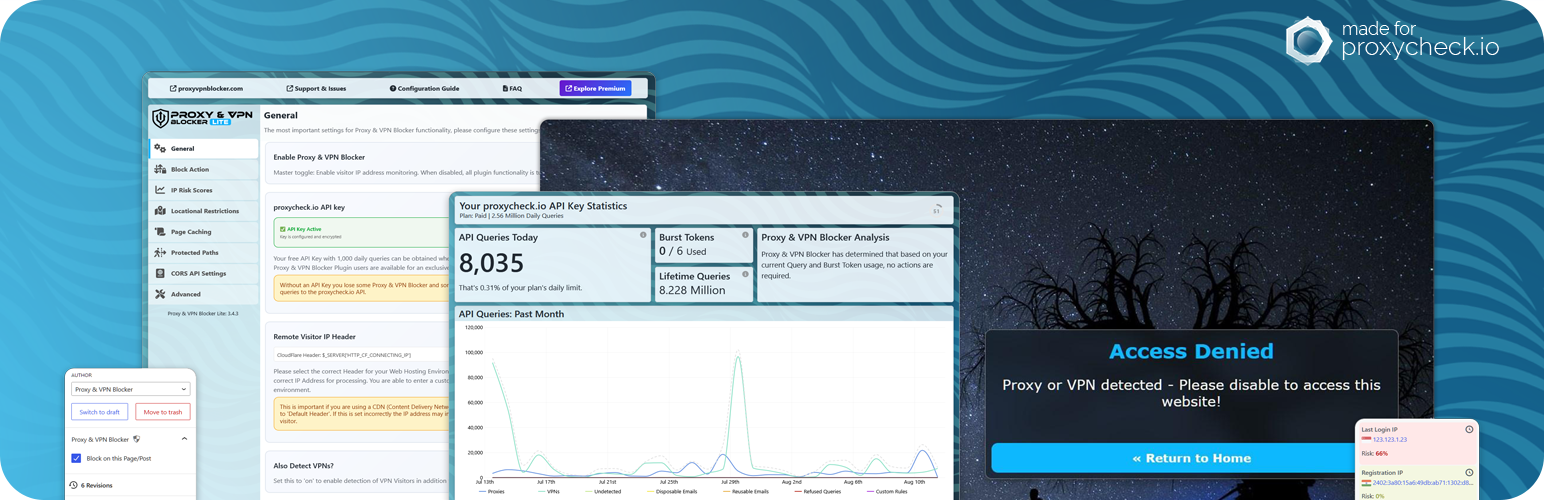Screen dimensions: 1544x500
Task: Click the Move to trash button
Action: coord(162,412)
